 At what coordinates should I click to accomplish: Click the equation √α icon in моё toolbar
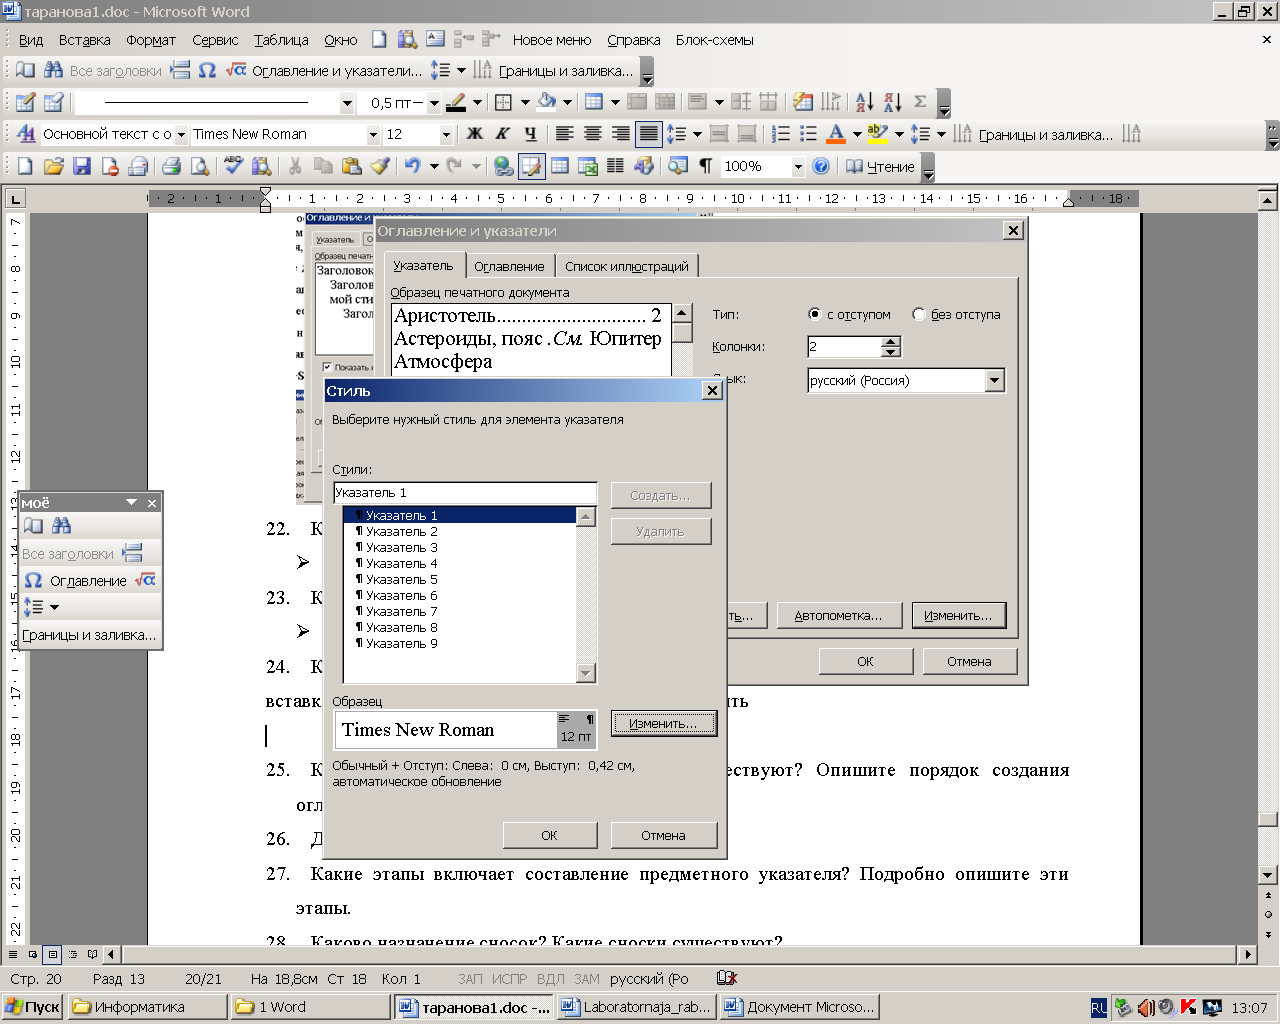(146, 580)
